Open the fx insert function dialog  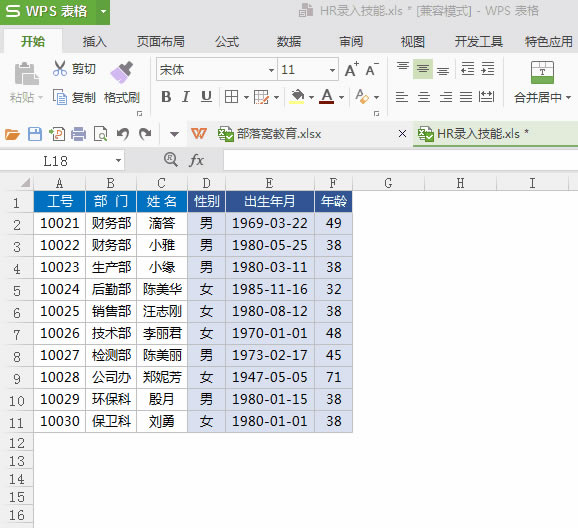point(196,160)
